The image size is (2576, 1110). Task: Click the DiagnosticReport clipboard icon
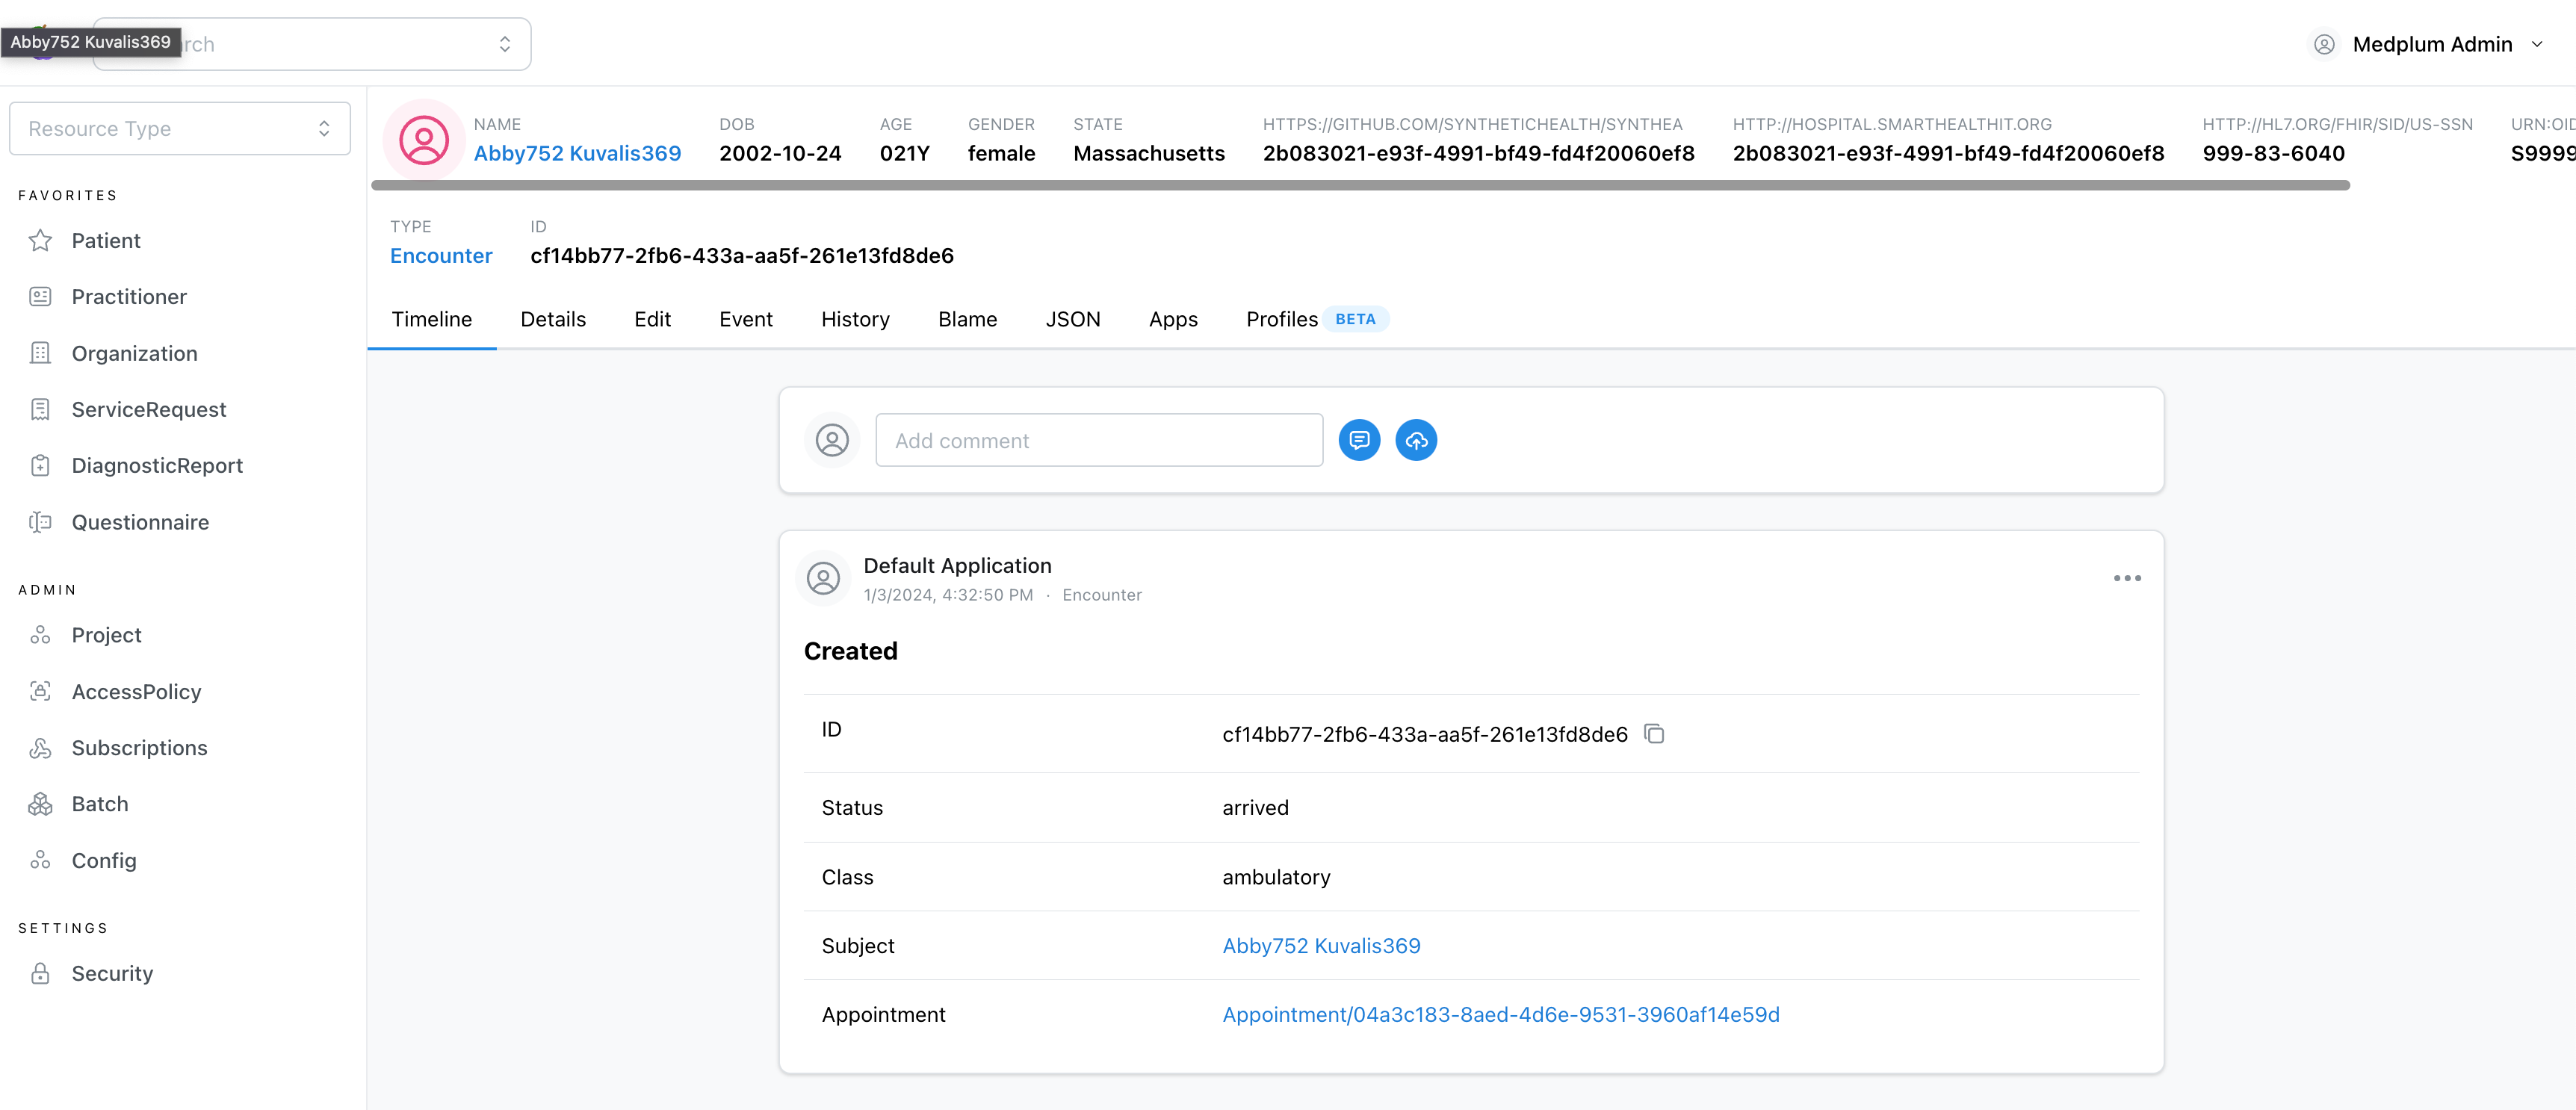[x=40, y=465]
